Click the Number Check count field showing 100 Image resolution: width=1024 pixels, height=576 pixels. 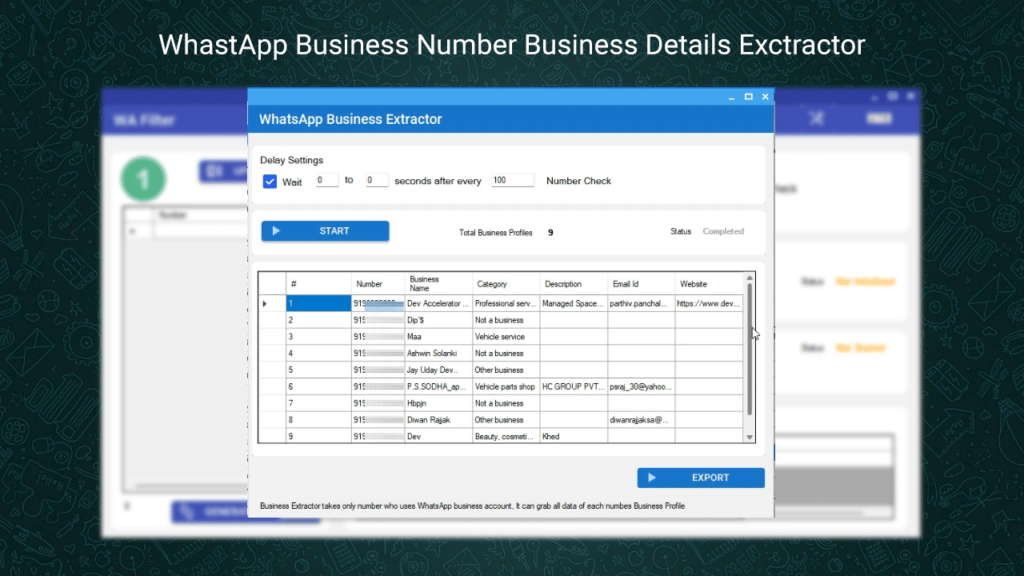512,181
